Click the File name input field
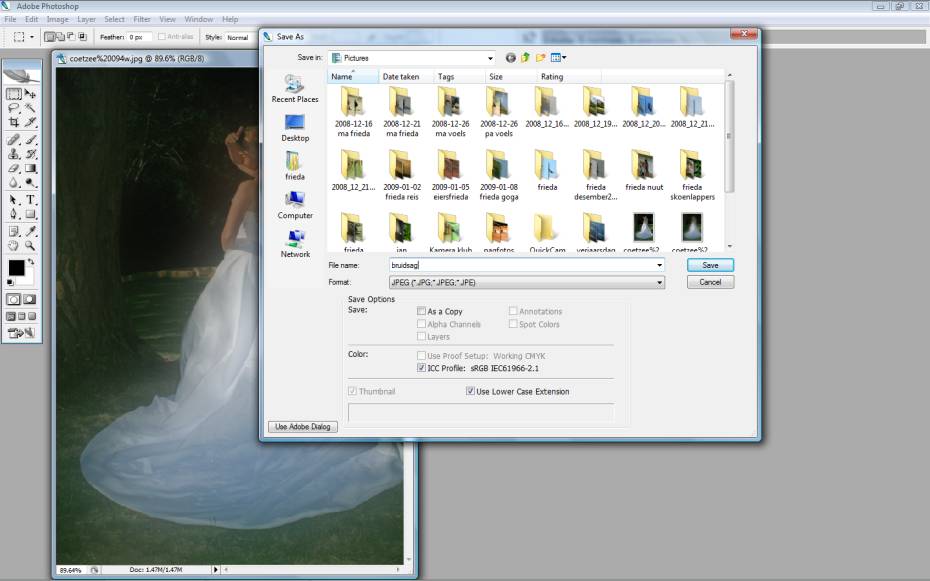The height and width of the screenshot is (581, 930). tap(527, 265)
